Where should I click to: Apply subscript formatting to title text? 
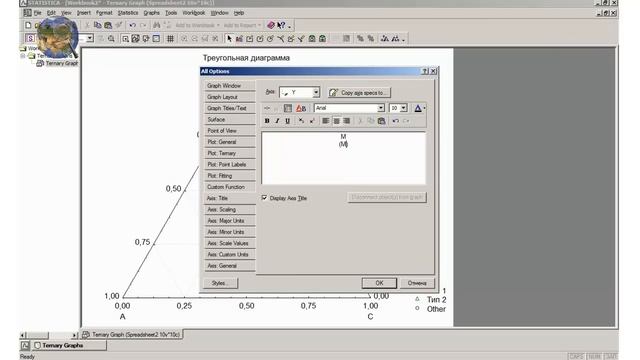click(301, 121)
